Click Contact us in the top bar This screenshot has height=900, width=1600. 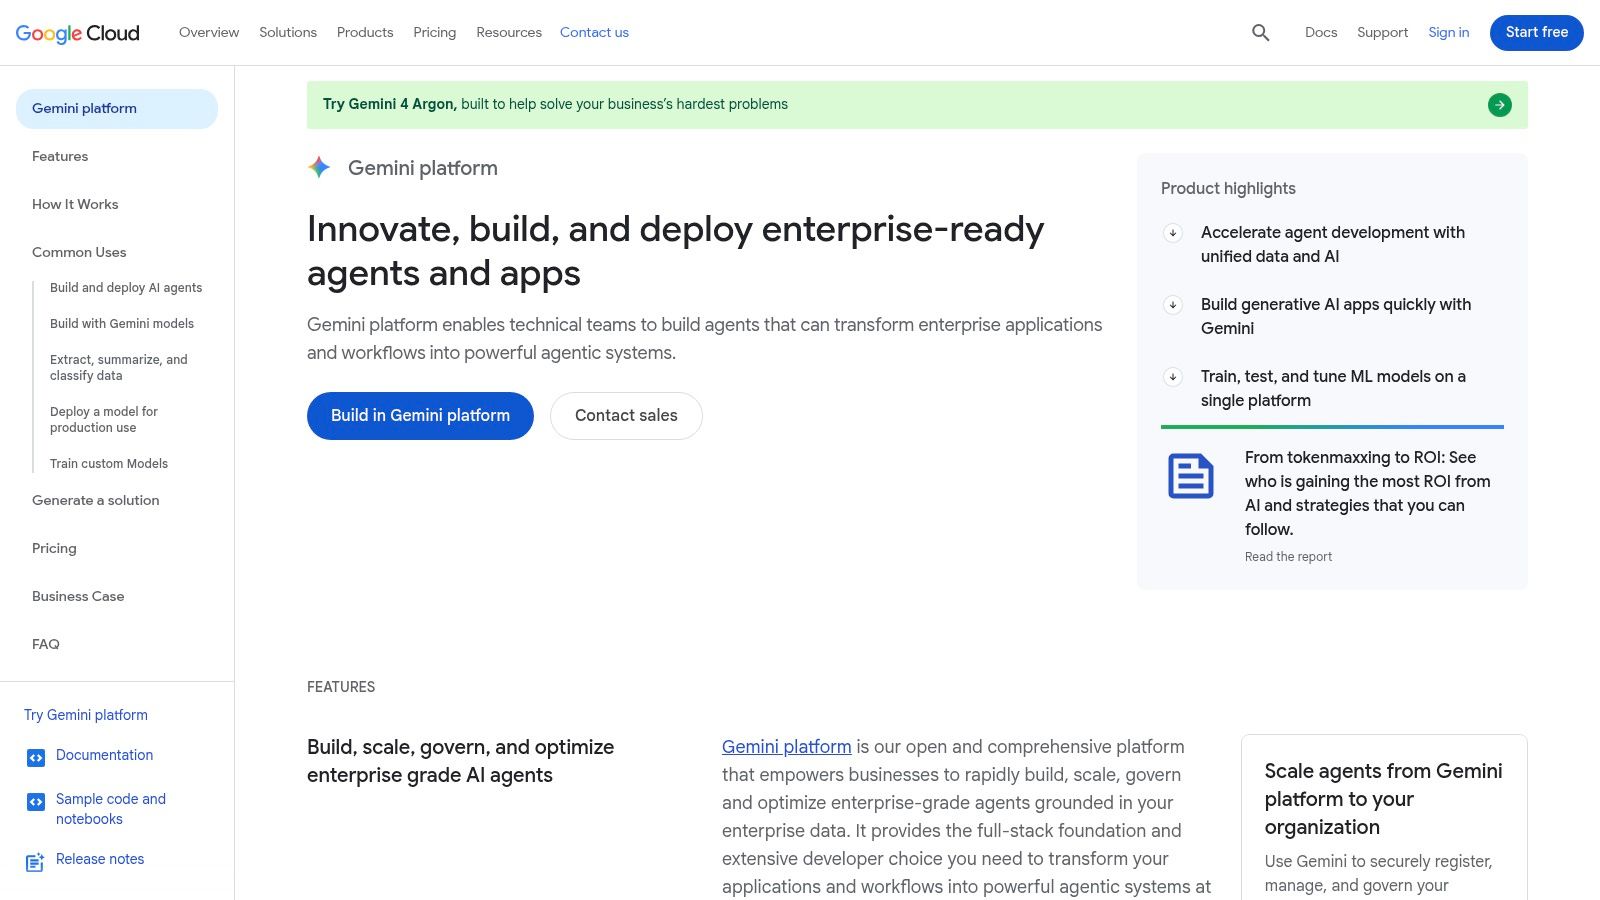coord(594,33)
